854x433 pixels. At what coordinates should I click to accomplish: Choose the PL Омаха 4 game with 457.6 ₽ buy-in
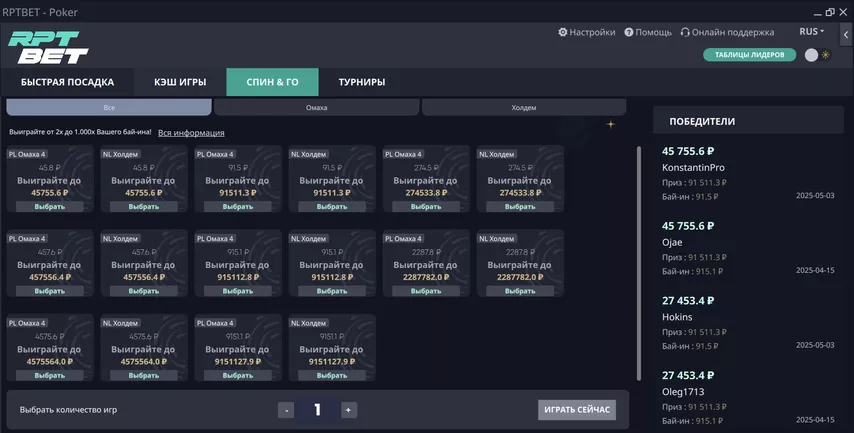pyautogui.click(x=50, y=291)
